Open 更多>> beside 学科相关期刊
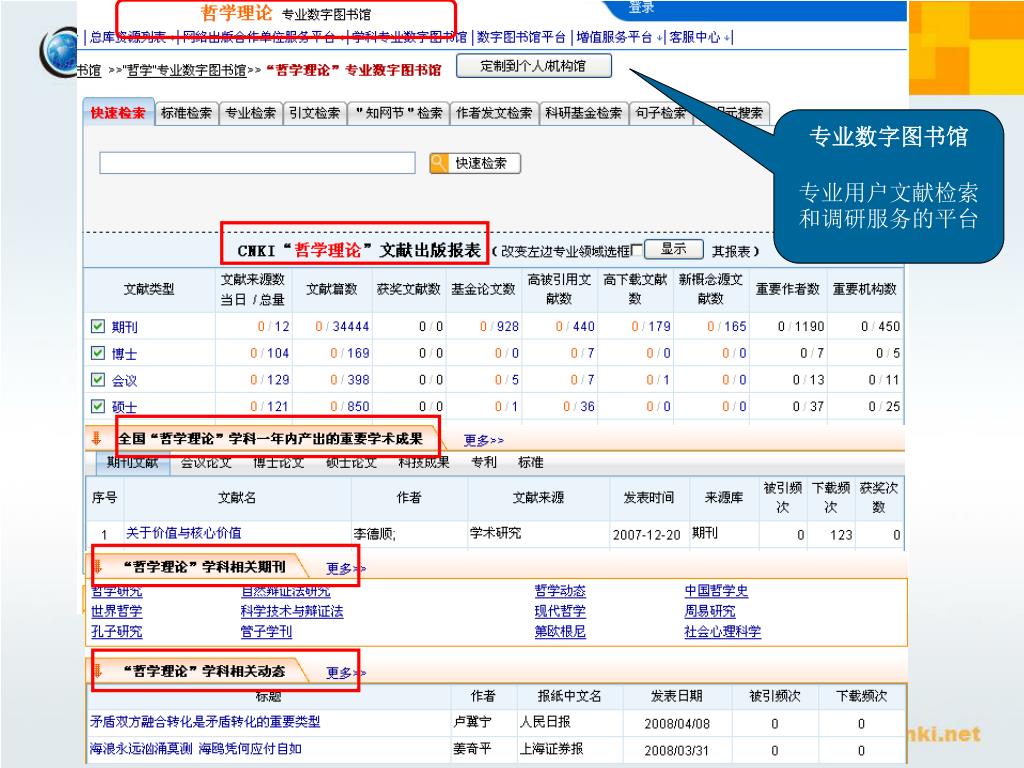 coord(346,568)
